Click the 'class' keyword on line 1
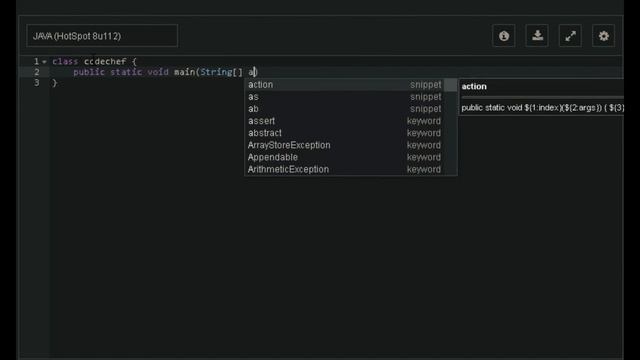Viewport: 640px width, 360px height. pos(65,61)
